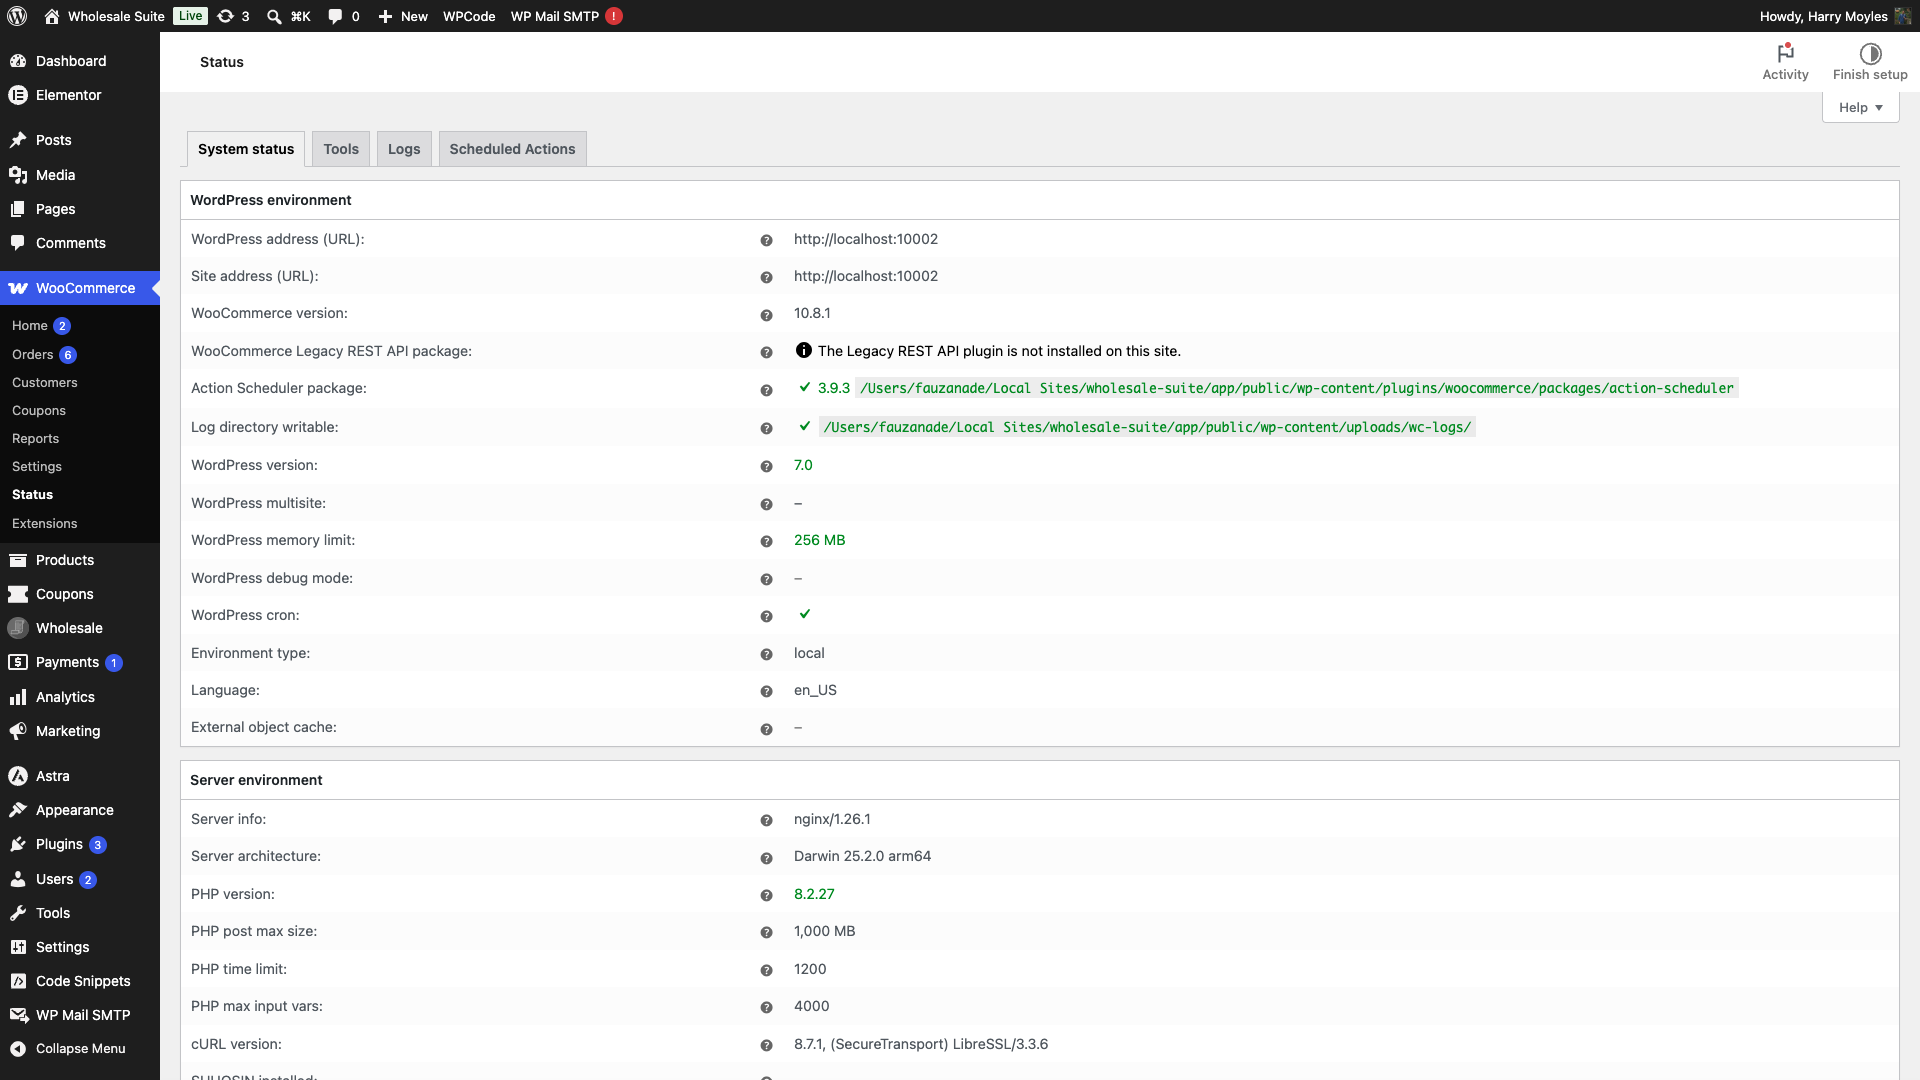Open the Wholesale menu

pyautogui.click(x=80, y=628)
